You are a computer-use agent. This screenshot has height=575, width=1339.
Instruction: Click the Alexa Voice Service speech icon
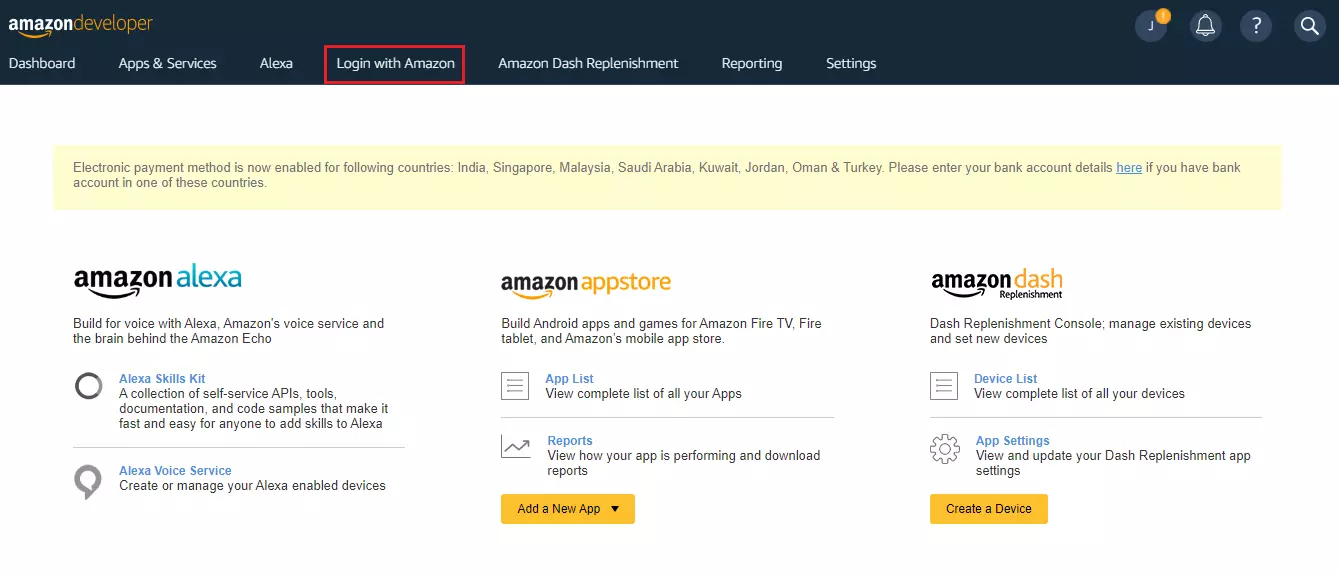tap(88, 480)
